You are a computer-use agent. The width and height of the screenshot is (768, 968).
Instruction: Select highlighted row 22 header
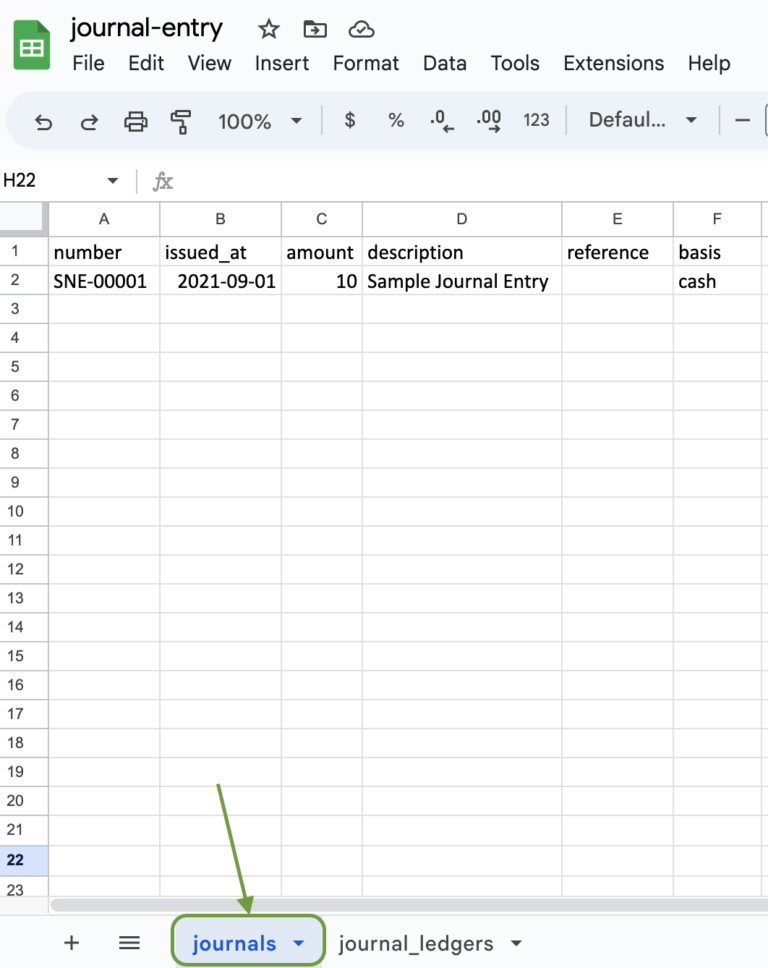23,859
